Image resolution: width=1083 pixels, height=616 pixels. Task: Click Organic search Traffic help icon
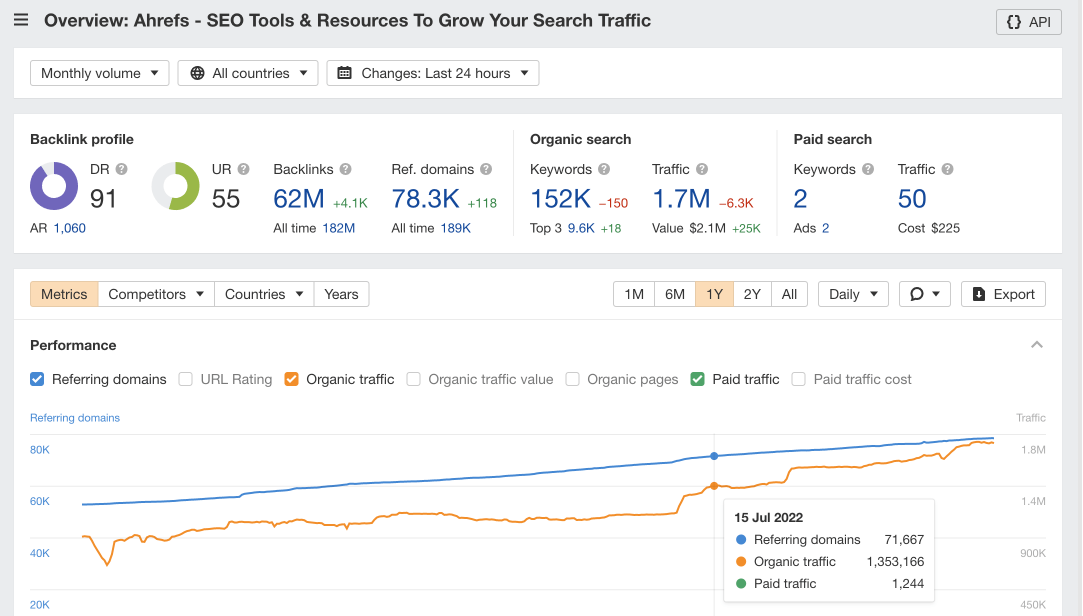[702, 169]
